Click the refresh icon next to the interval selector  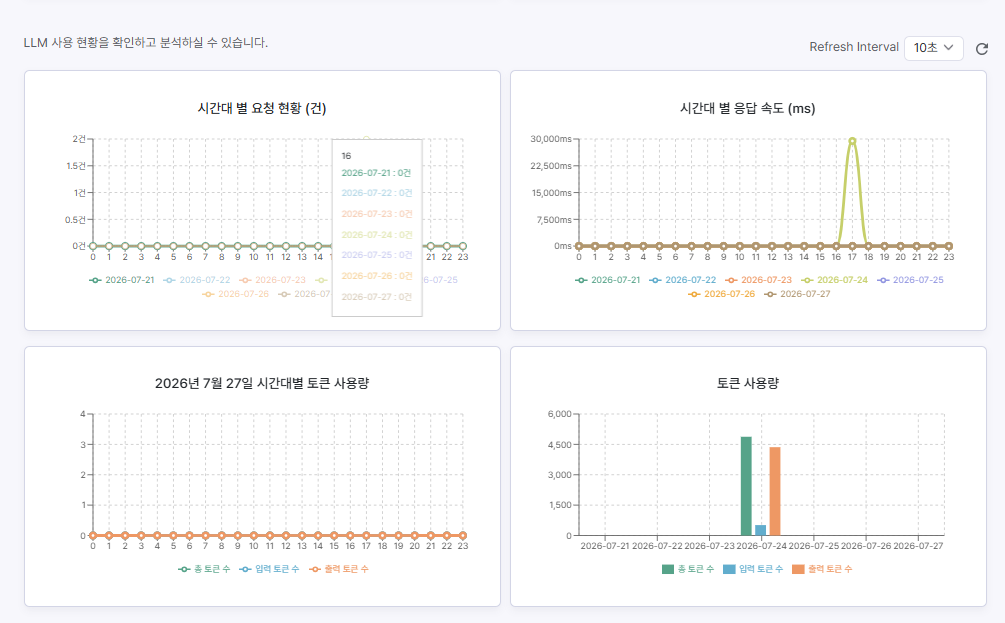[x=981, y=49]
